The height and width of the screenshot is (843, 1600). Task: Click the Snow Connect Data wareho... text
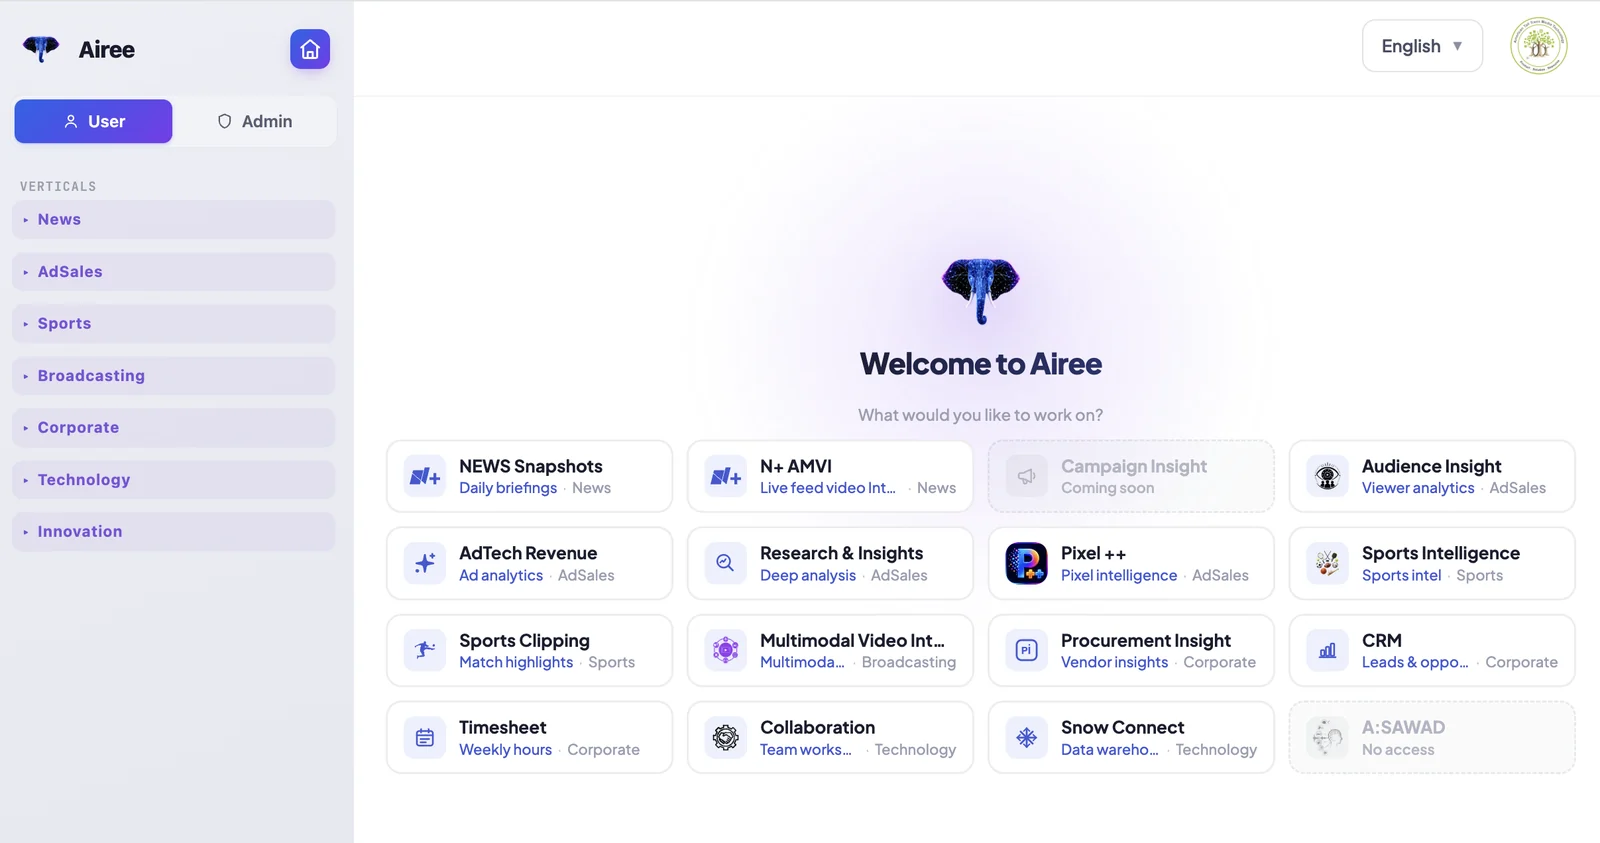[x=1110, y=749]
